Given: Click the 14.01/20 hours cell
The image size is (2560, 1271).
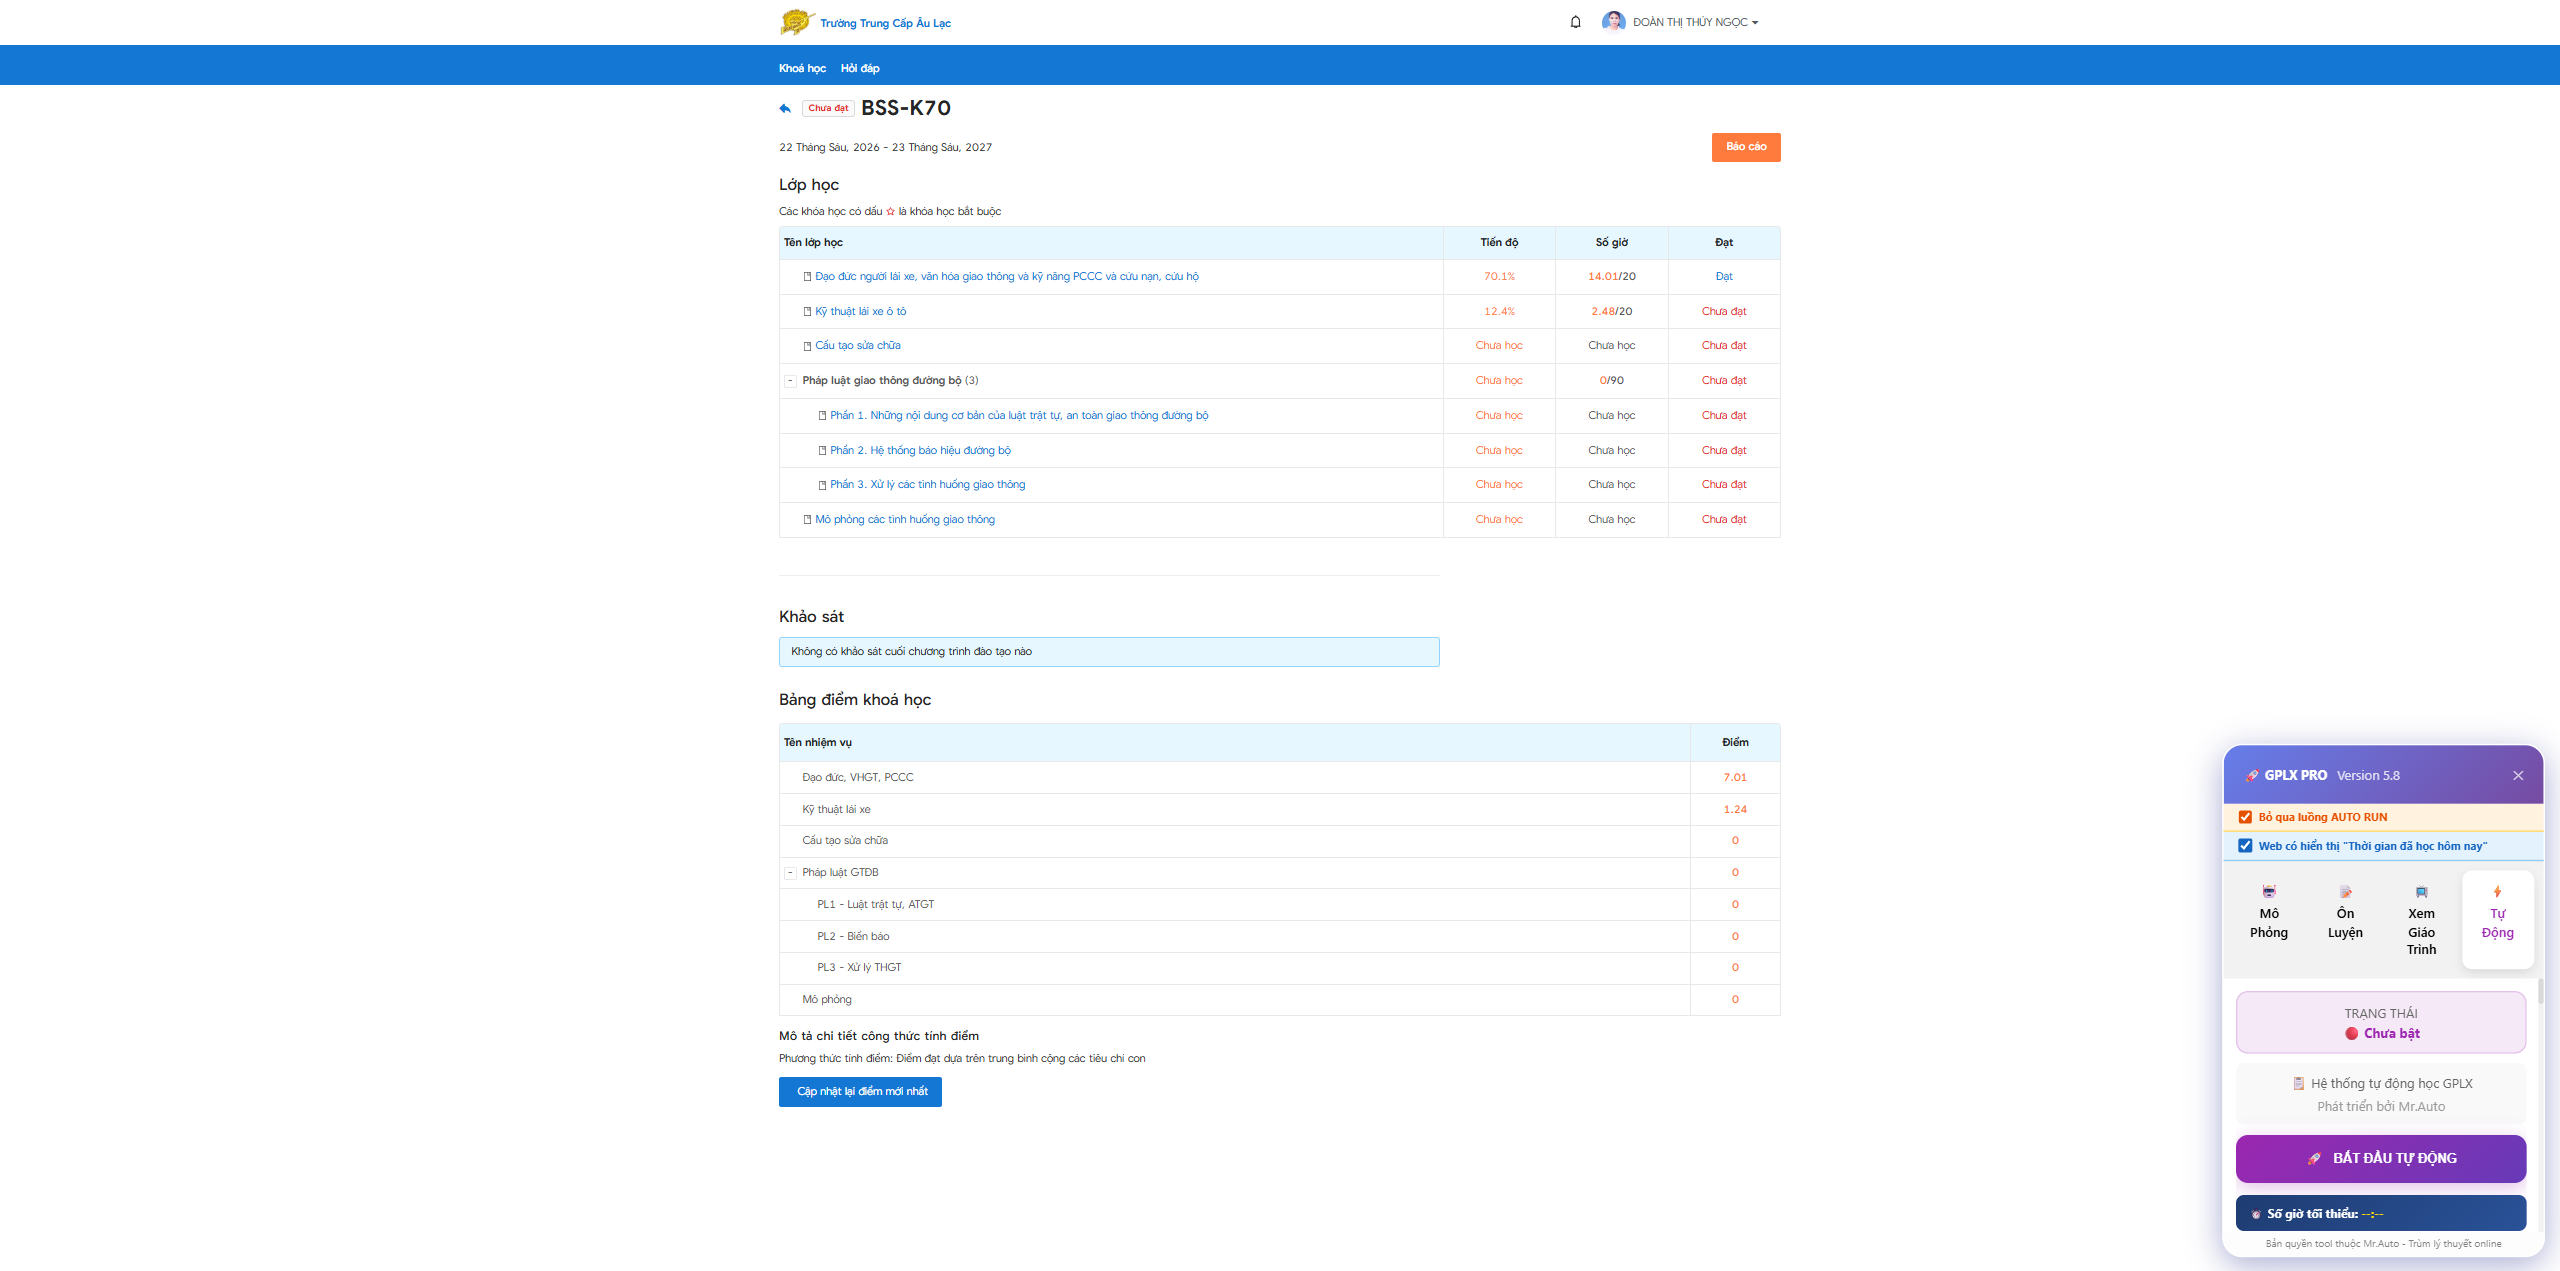Looking at the screenshot, I should click(x=1612, y=277).
